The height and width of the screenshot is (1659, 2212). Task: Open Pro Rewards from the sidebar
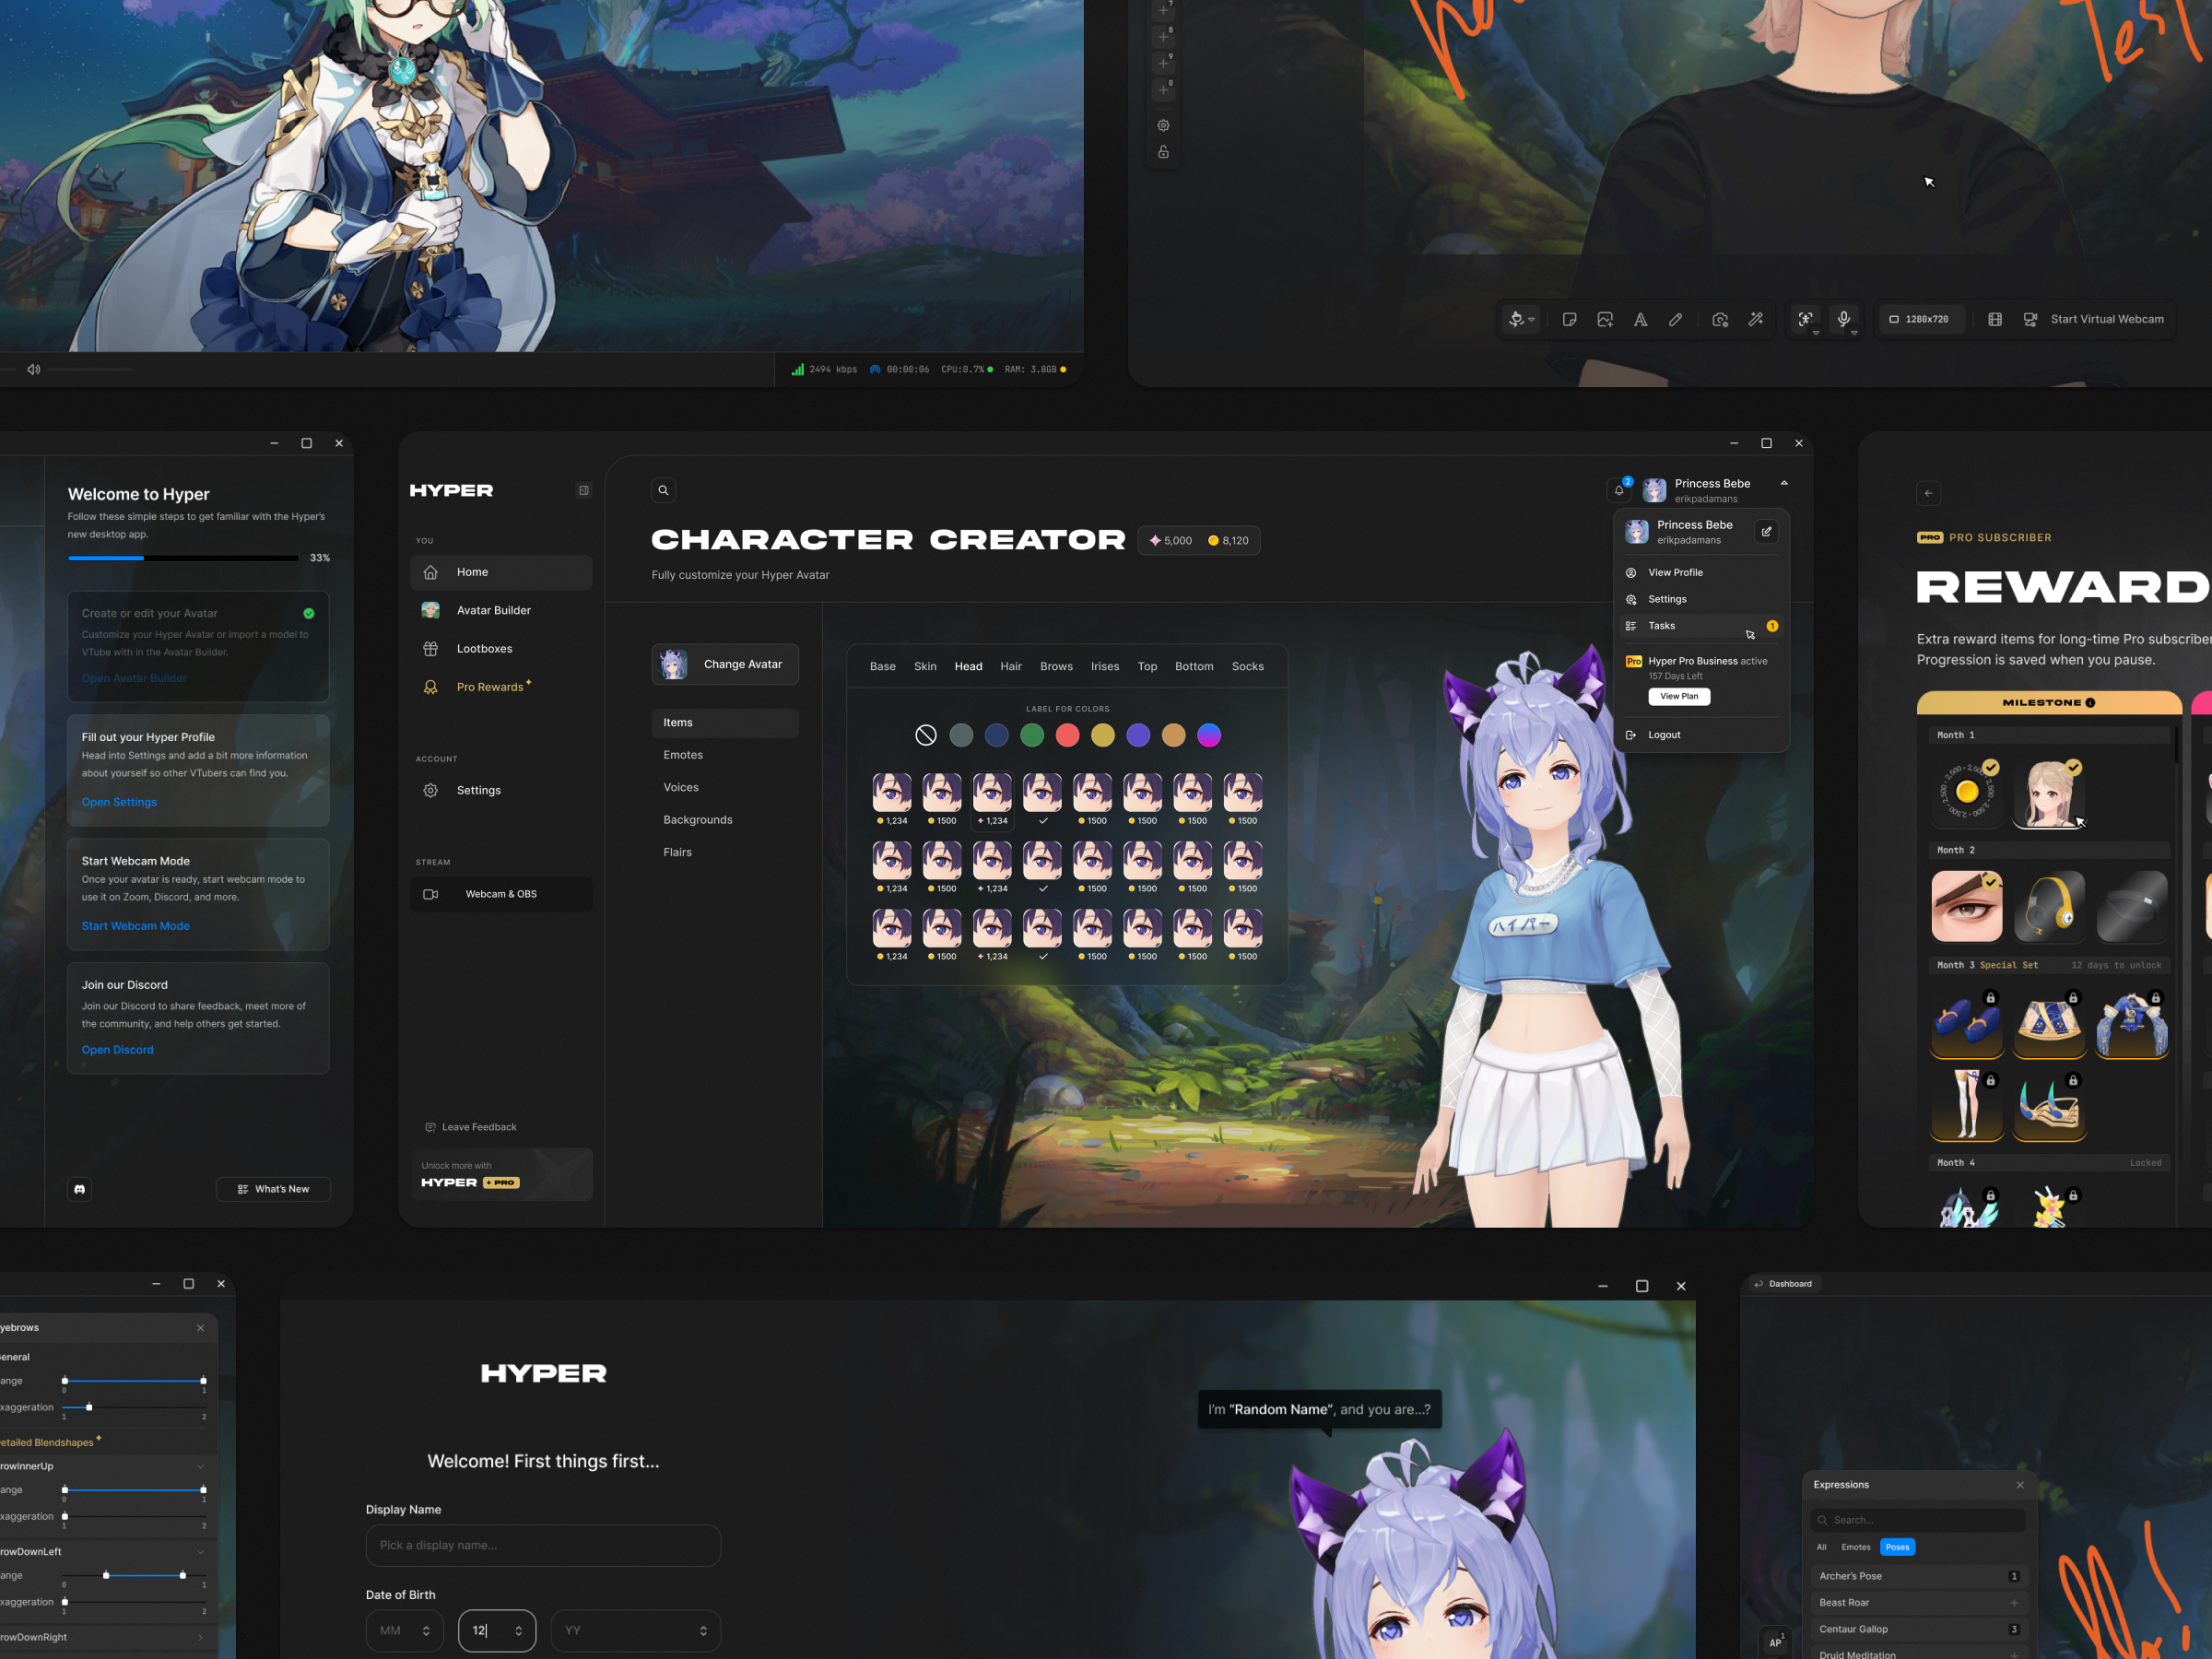(x=492, y=687)
